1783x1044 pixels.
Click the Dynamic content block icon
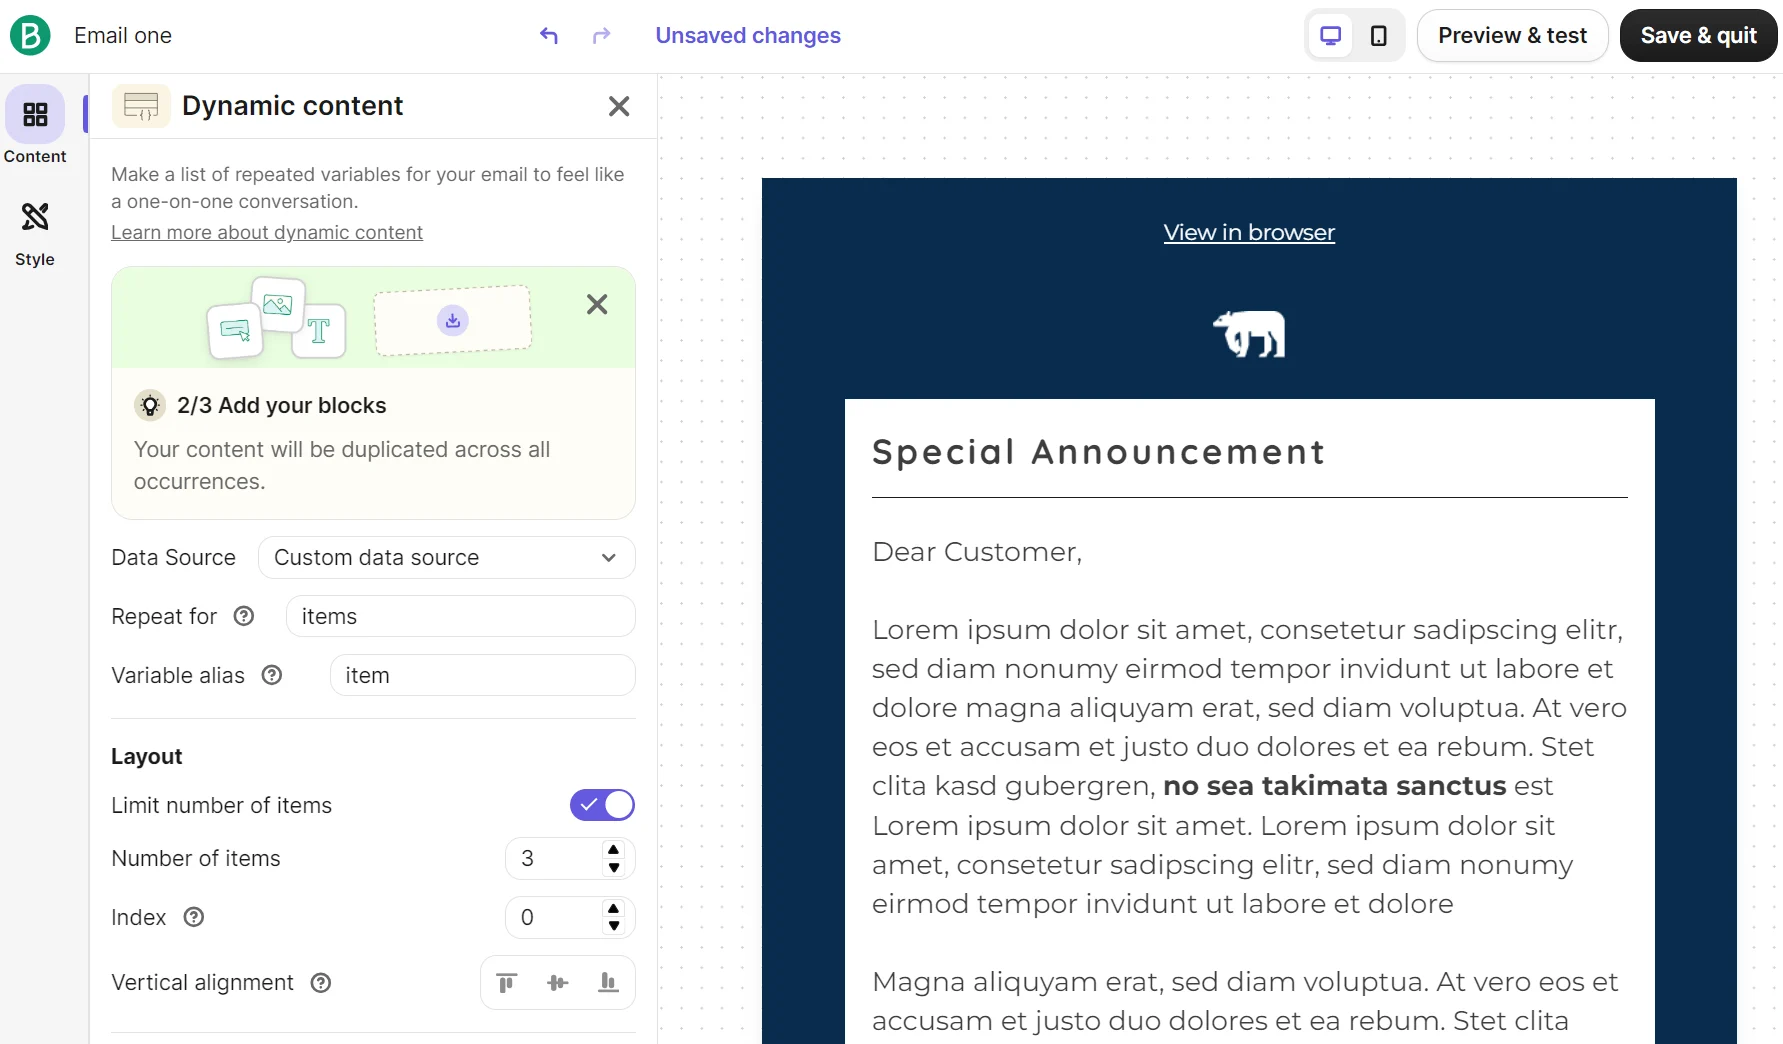coord(141,106)
